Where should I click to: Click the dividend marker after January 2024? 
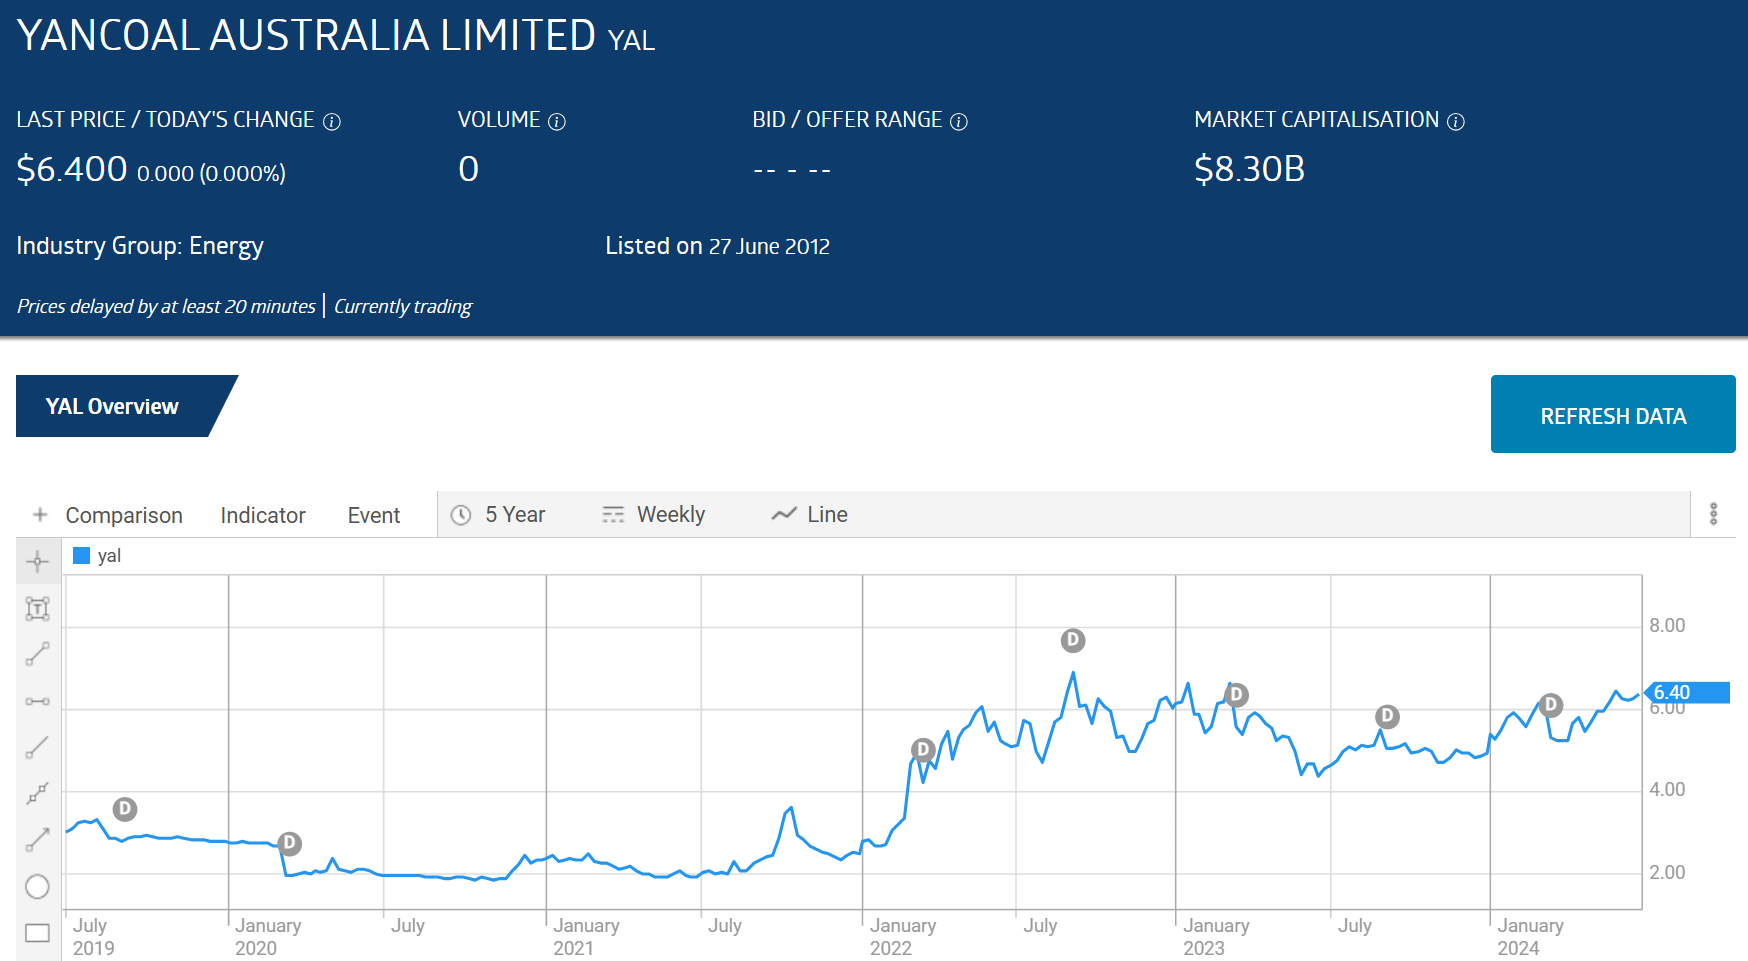click(1551, 705)
